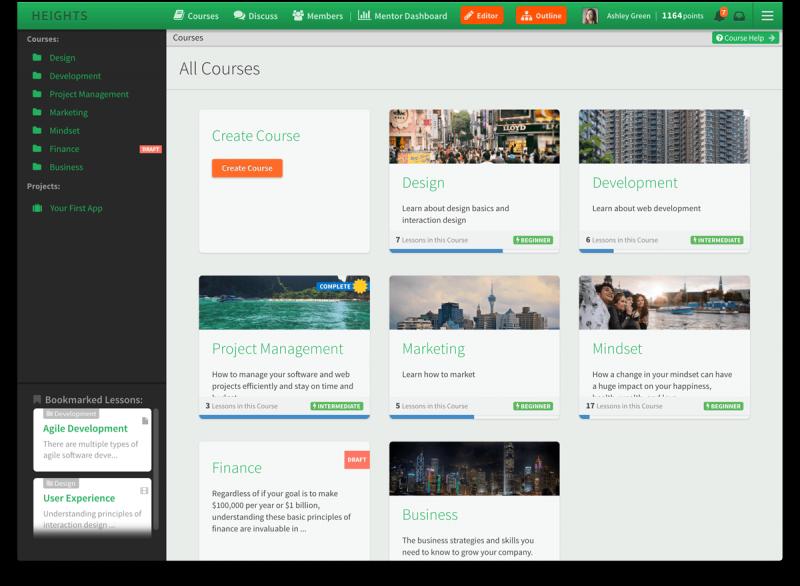Click the orange Outline button
This screenshot has width=800, height=586.
(541, 16)
